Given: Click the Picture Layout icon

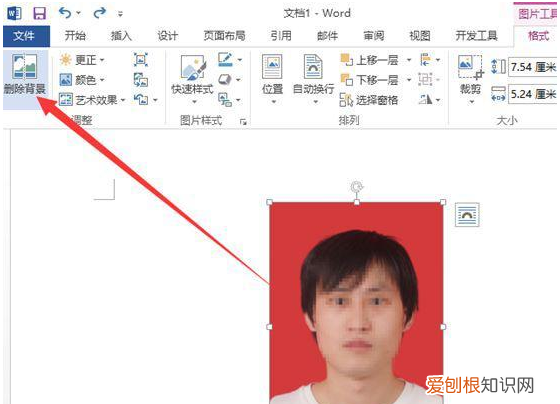Looking at the screenshot, I should [225, 99].
